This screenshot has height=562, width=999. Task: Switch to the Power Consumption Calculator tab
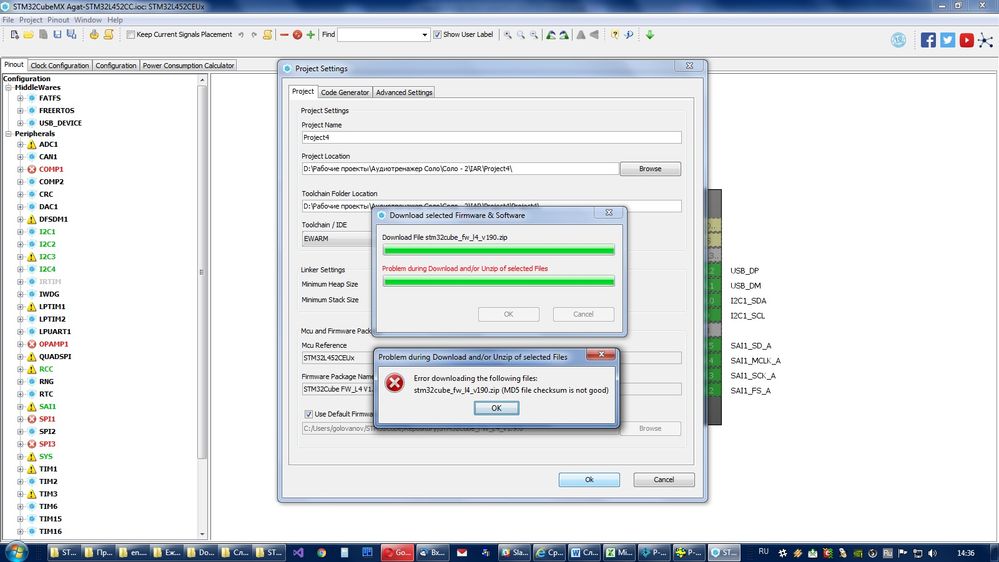(188, 65)
